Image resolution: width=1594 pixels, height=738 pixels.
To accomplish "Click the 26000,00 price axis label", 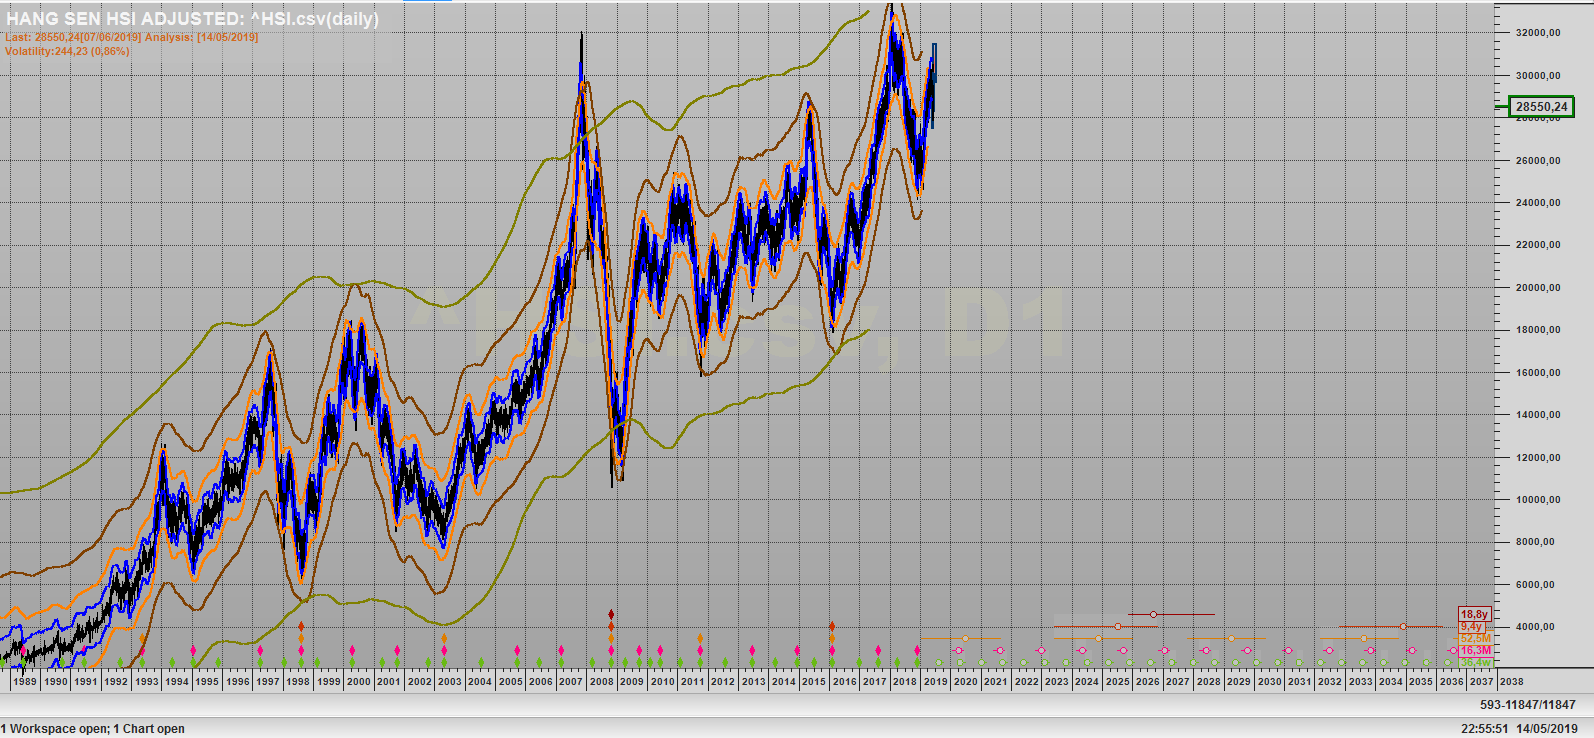I will 1538,160.
